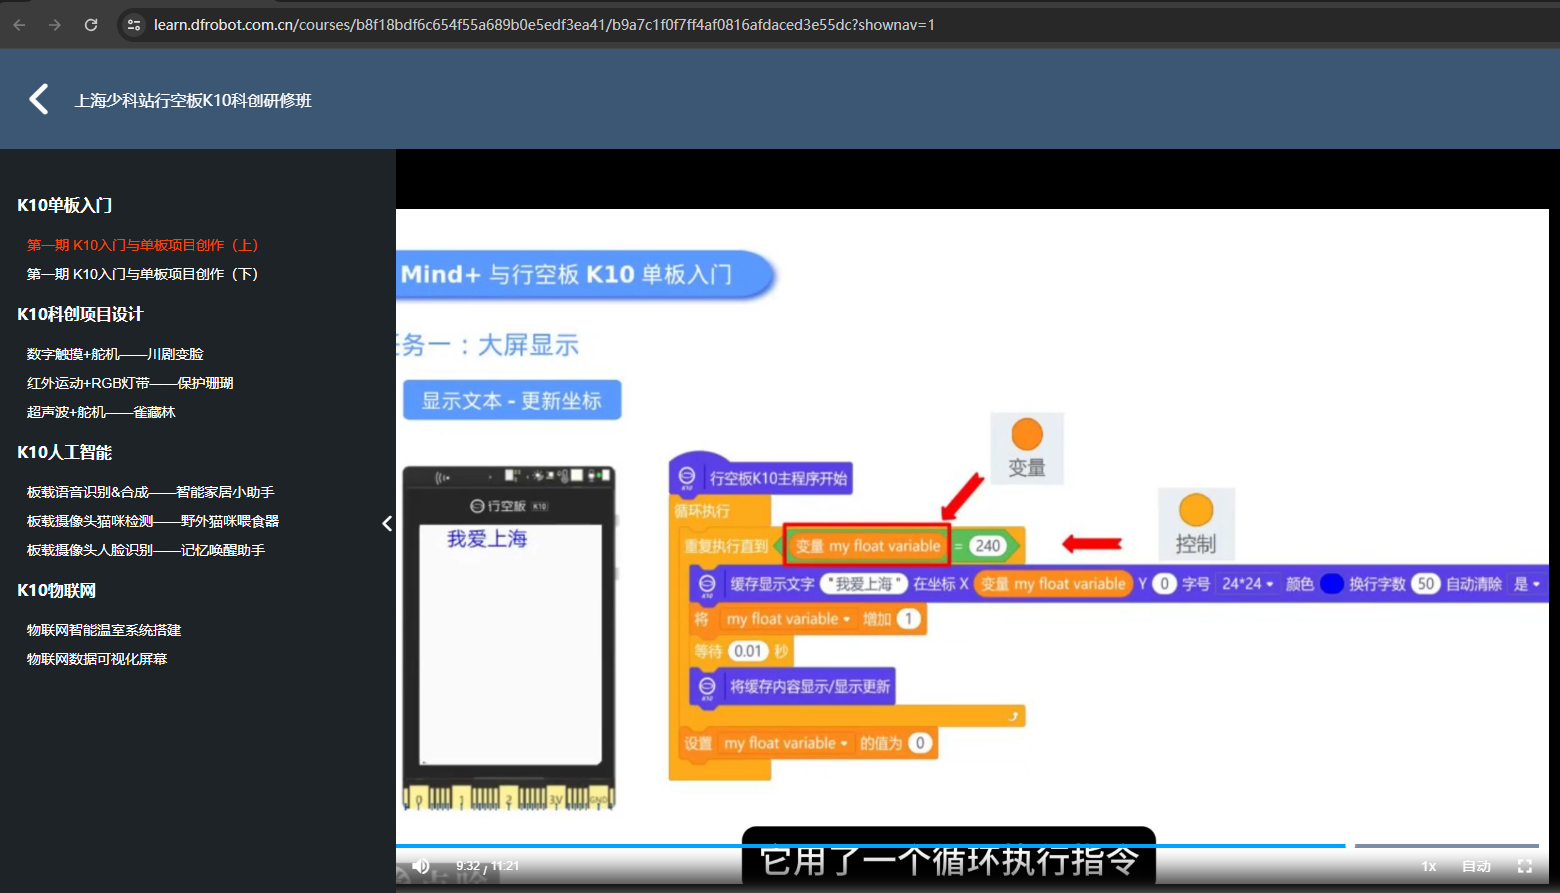This screenshot has height=893, width=1560.
Task: Open 物联网数据可视化屏幕 lesson
Action: click(97, 659)
